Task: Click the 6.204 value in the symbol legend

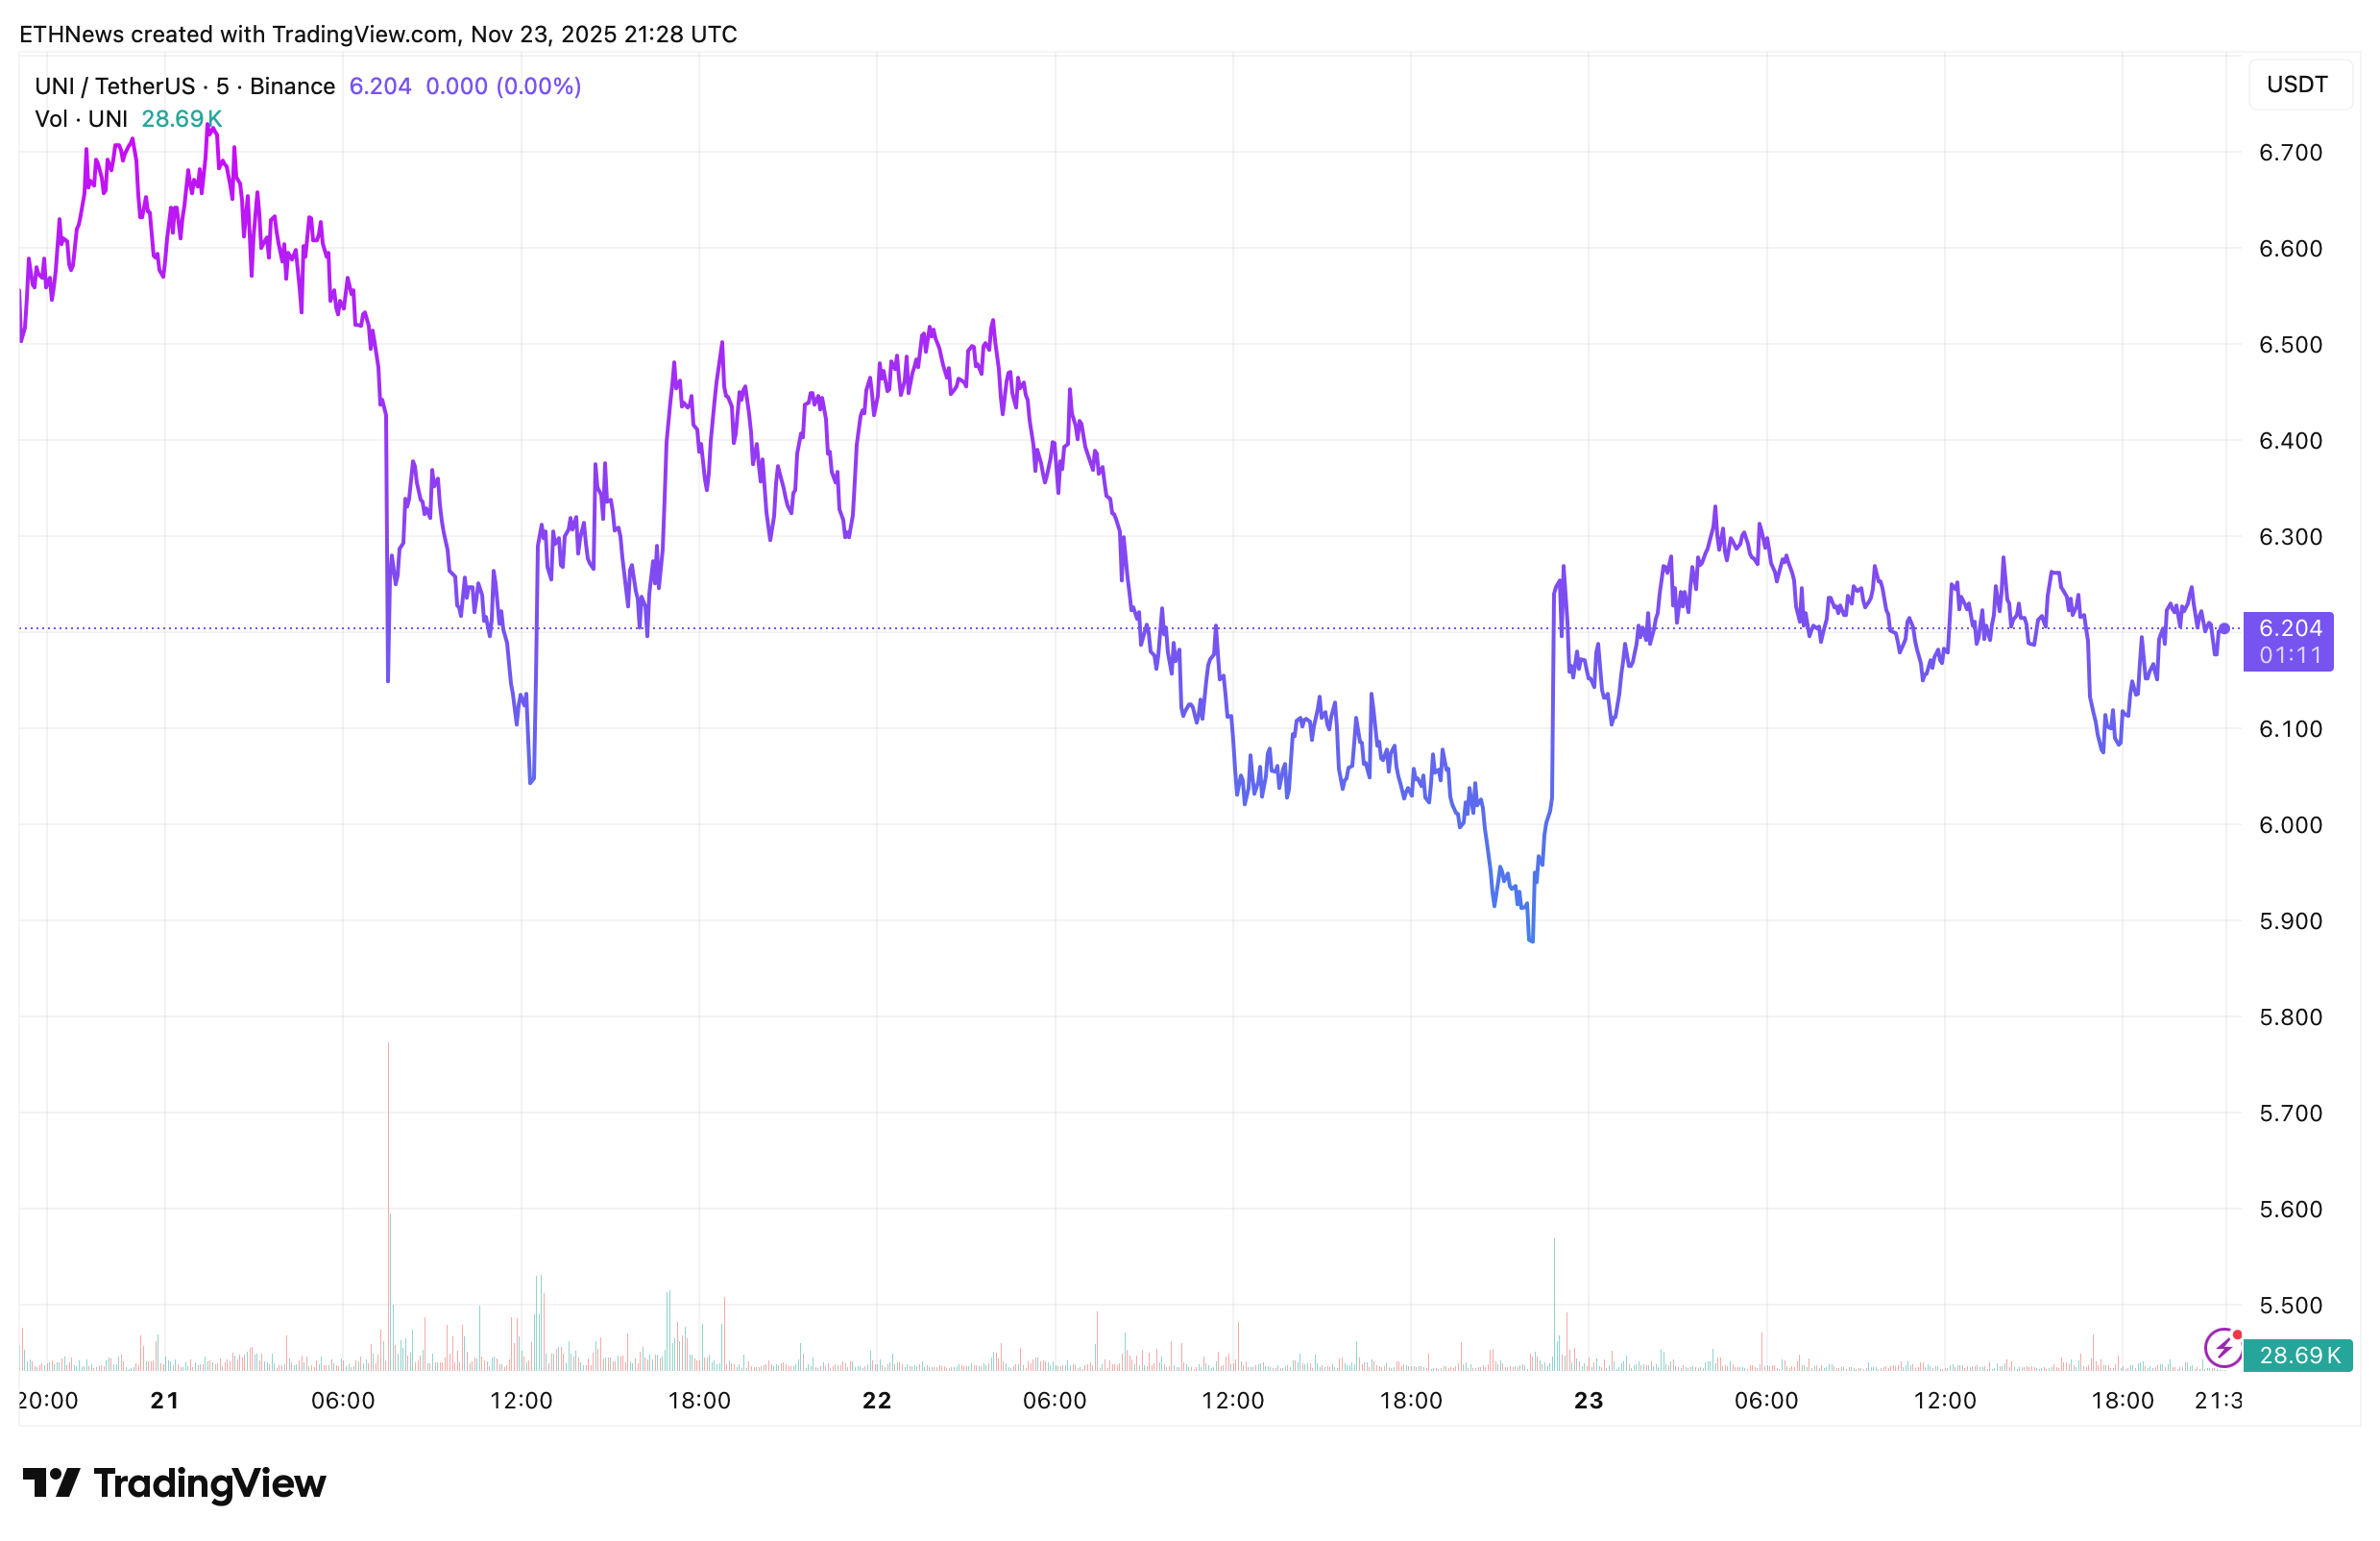Action: pos(380,86)
